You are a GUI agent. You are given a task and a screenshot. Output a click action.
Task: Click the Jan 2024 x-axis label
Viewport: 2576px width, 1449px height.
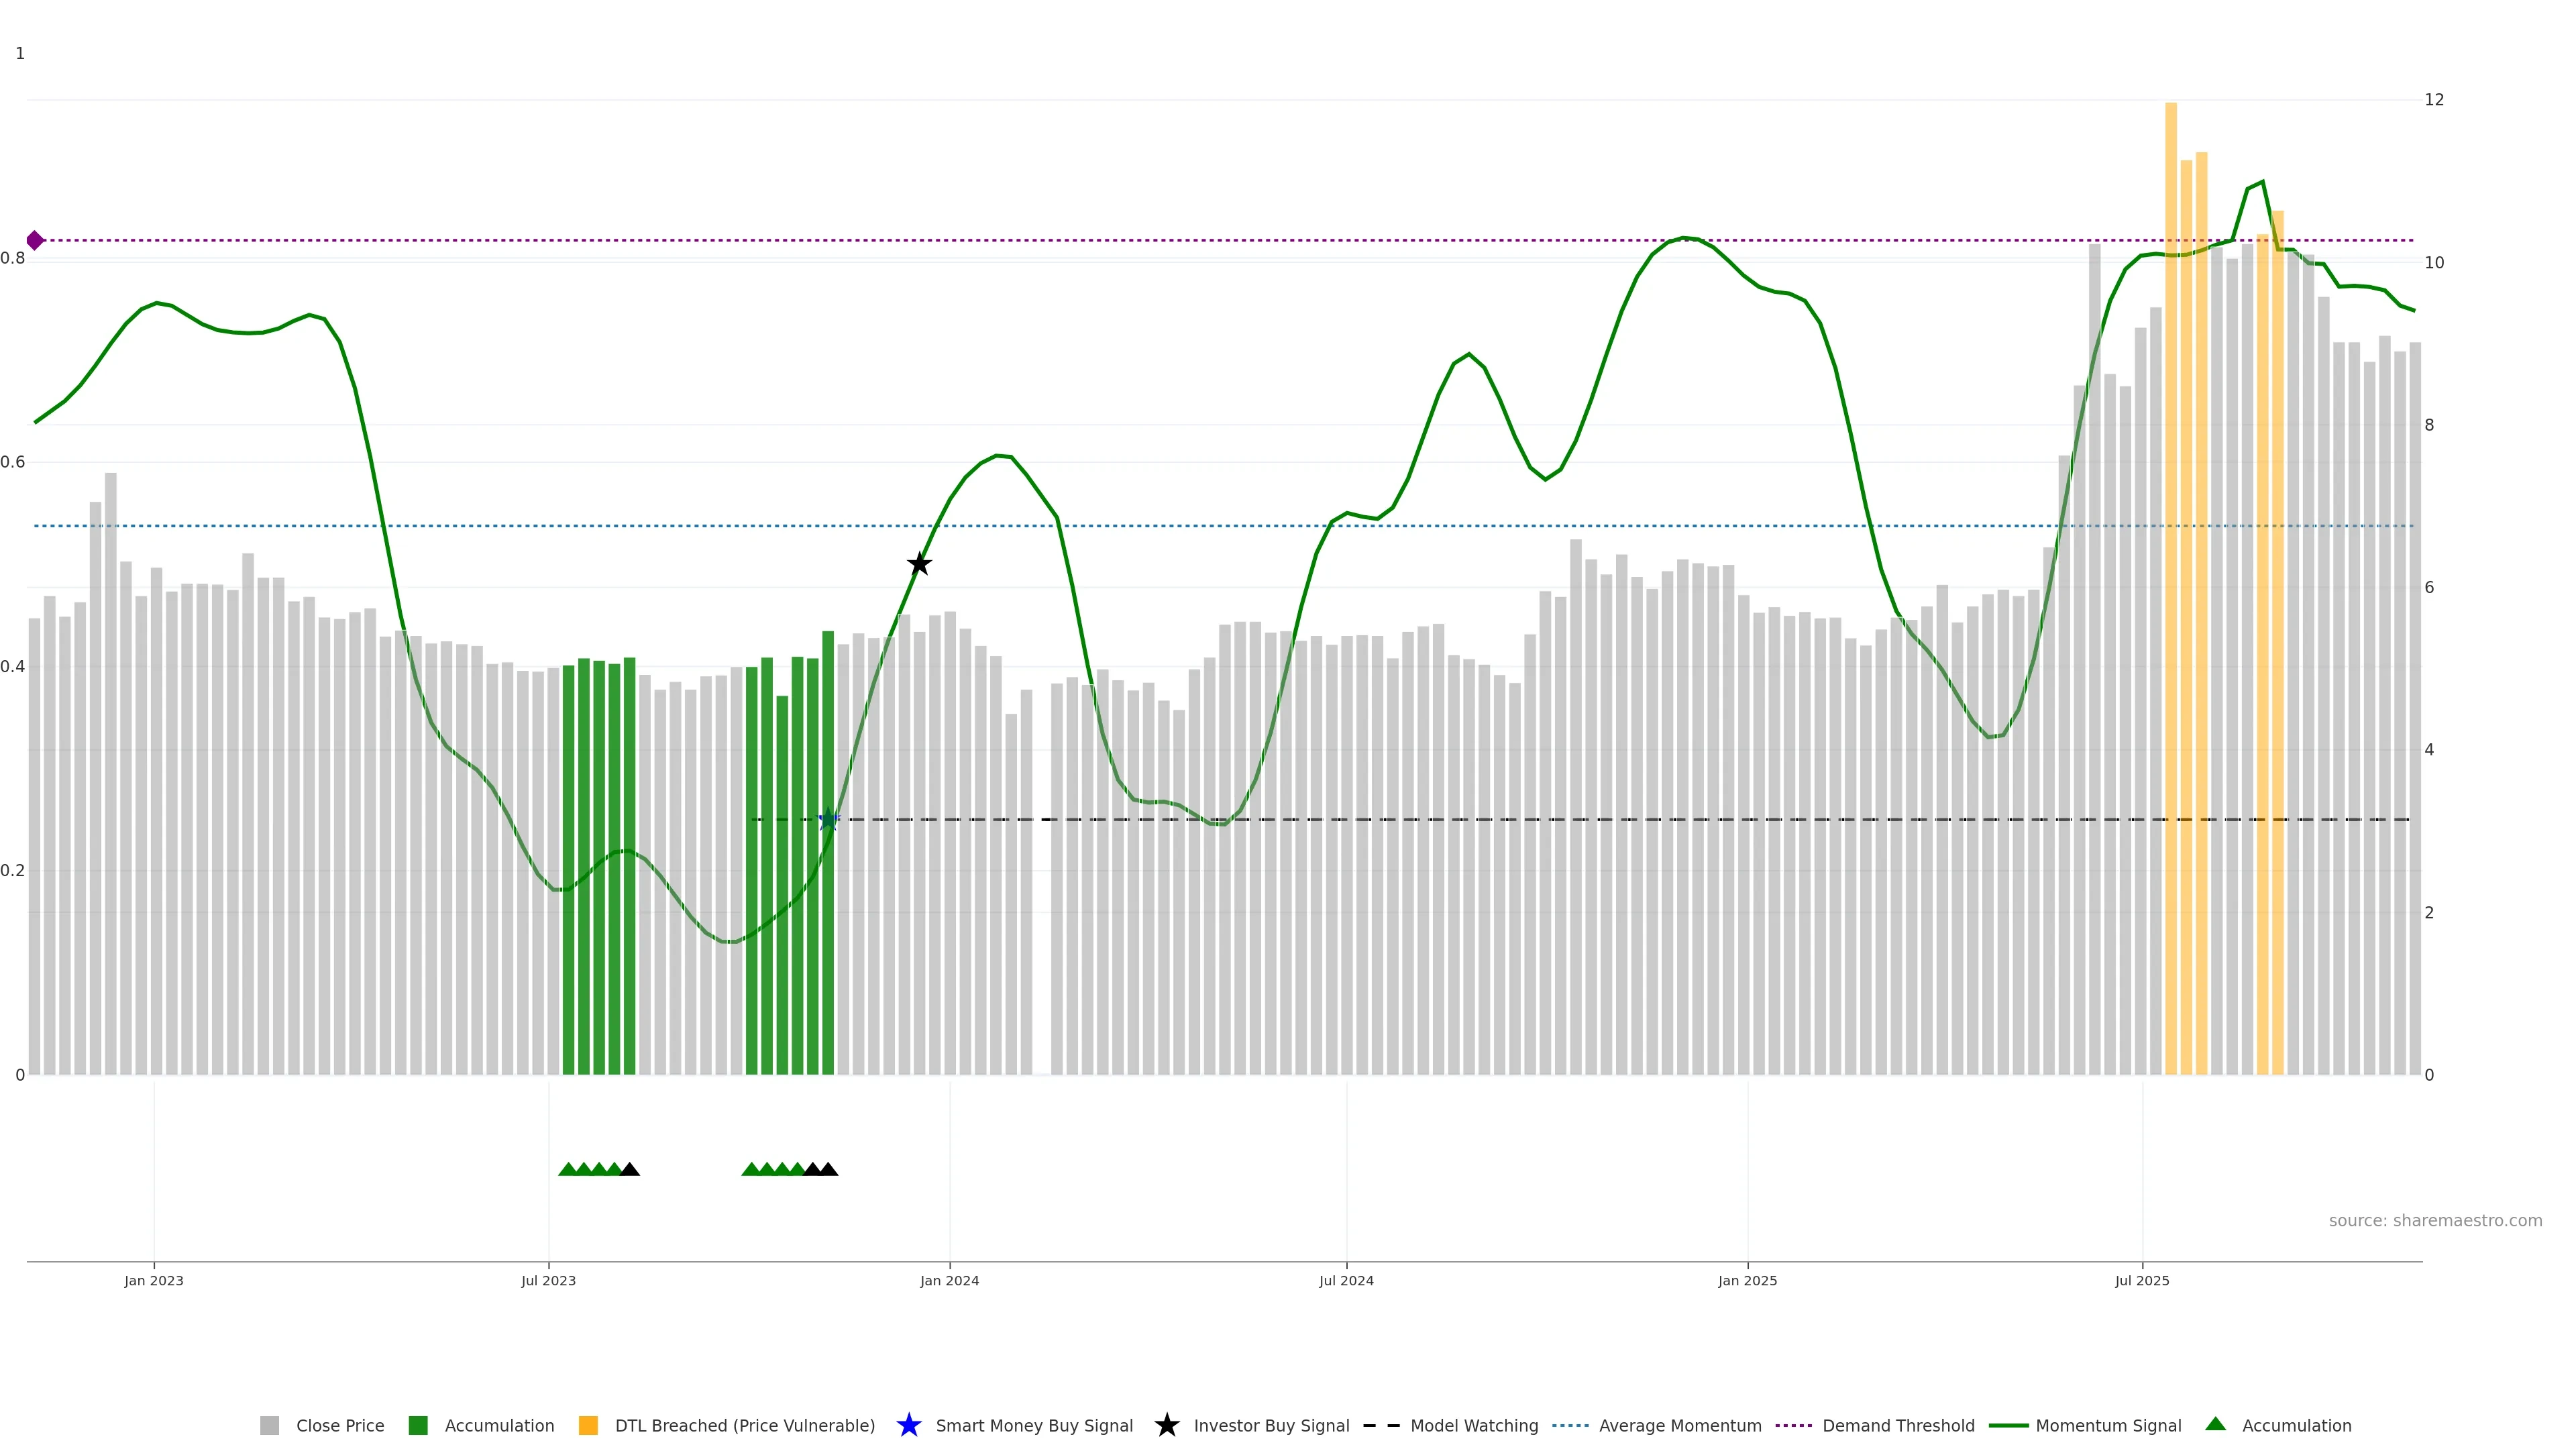[949, 1280]
